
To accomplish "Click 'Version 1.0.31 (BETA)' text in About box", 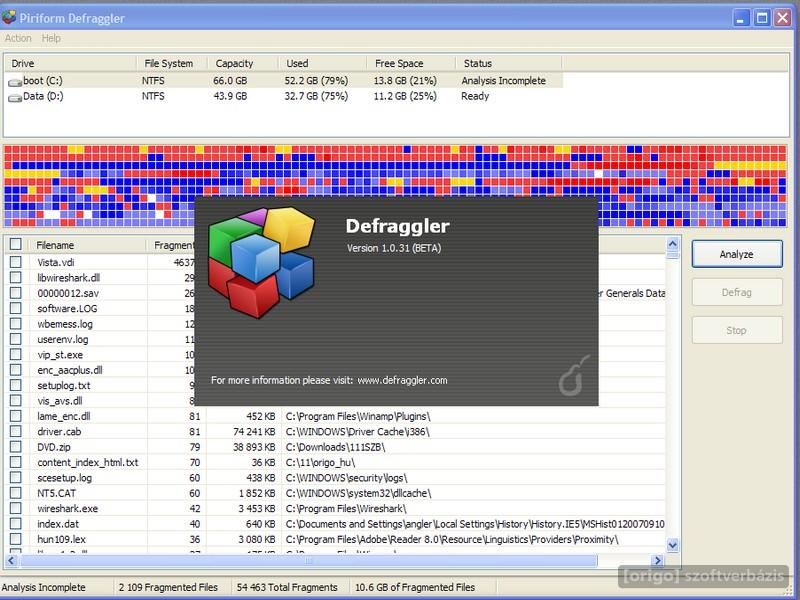I will (394, 248).
